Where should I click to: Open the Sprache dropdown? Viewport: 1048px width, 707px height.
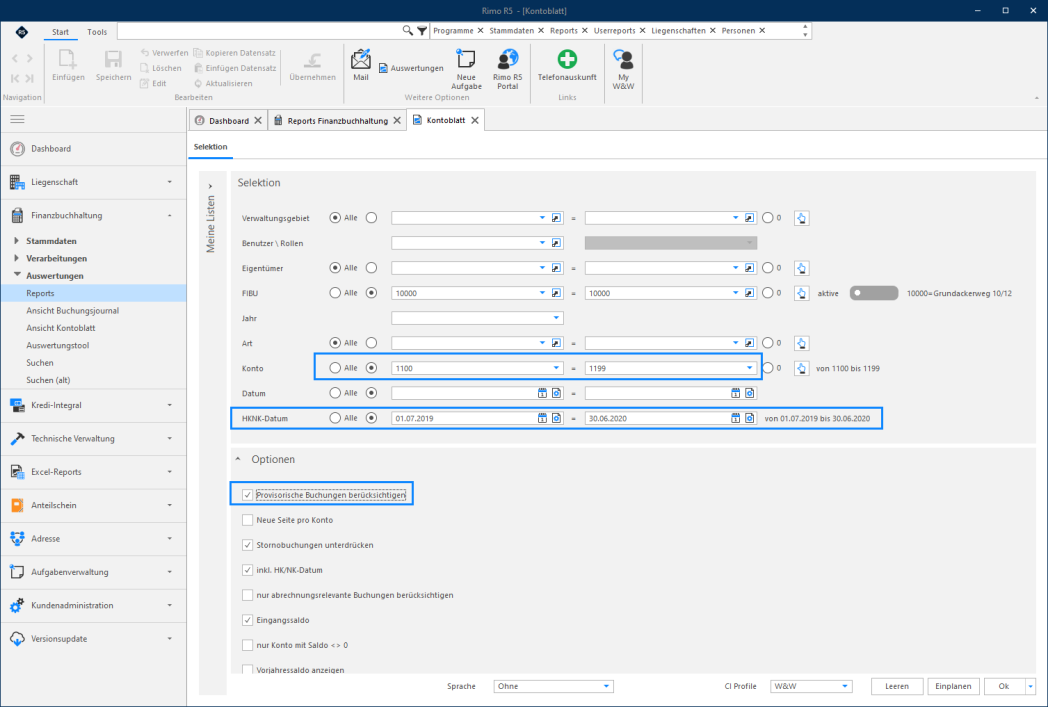coord(606,686)
